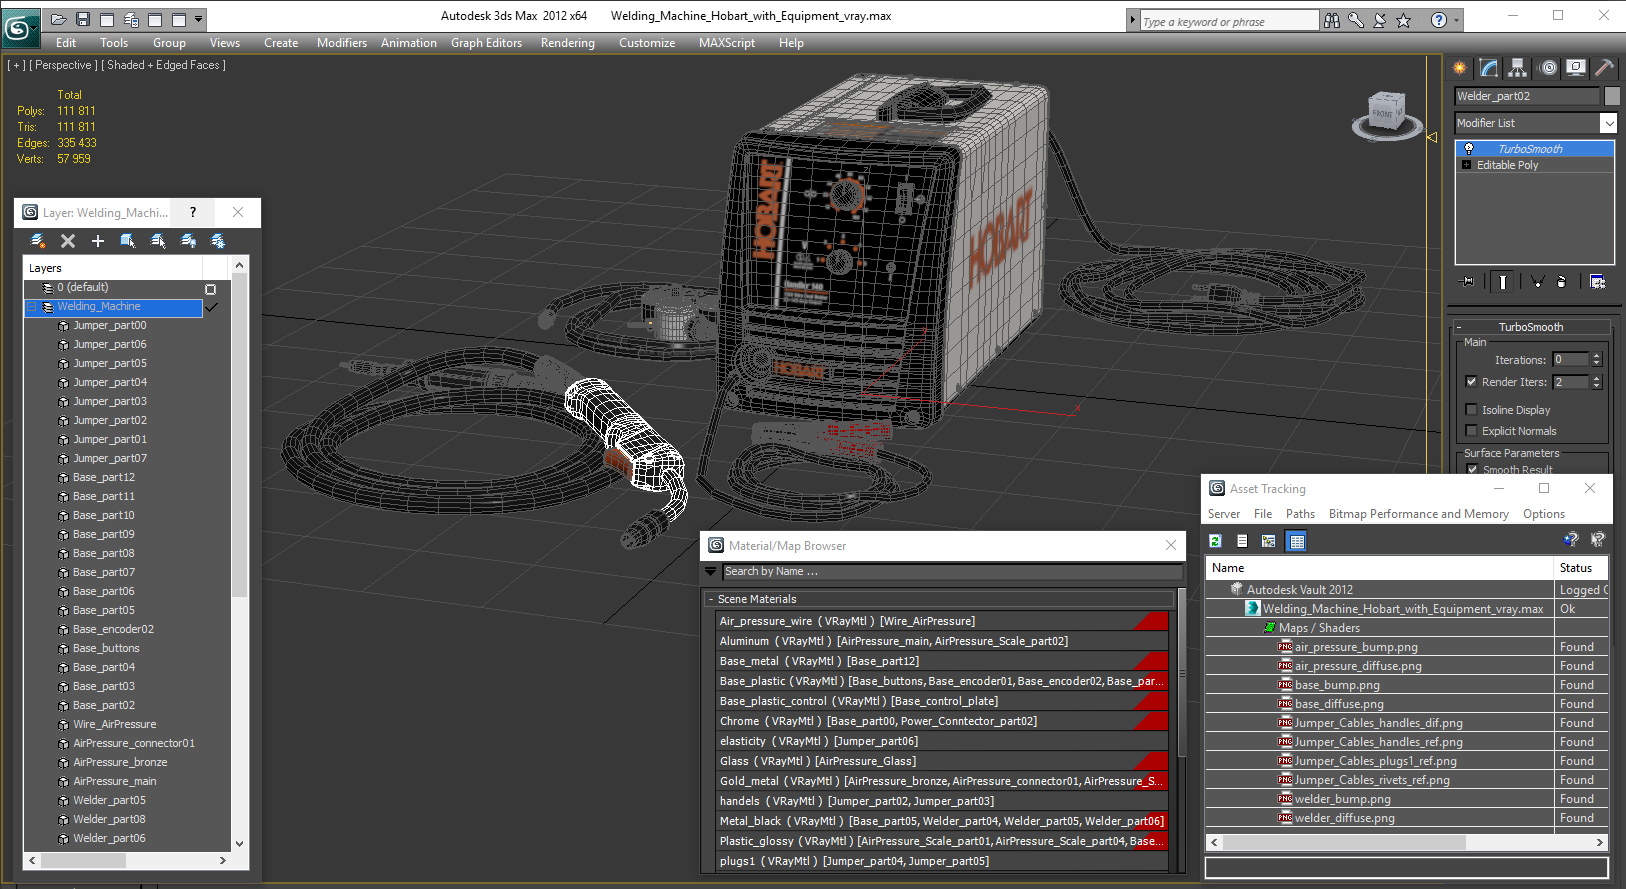
Task: Toggle the box next to 0 (default) layer
Action: (210, 289)
